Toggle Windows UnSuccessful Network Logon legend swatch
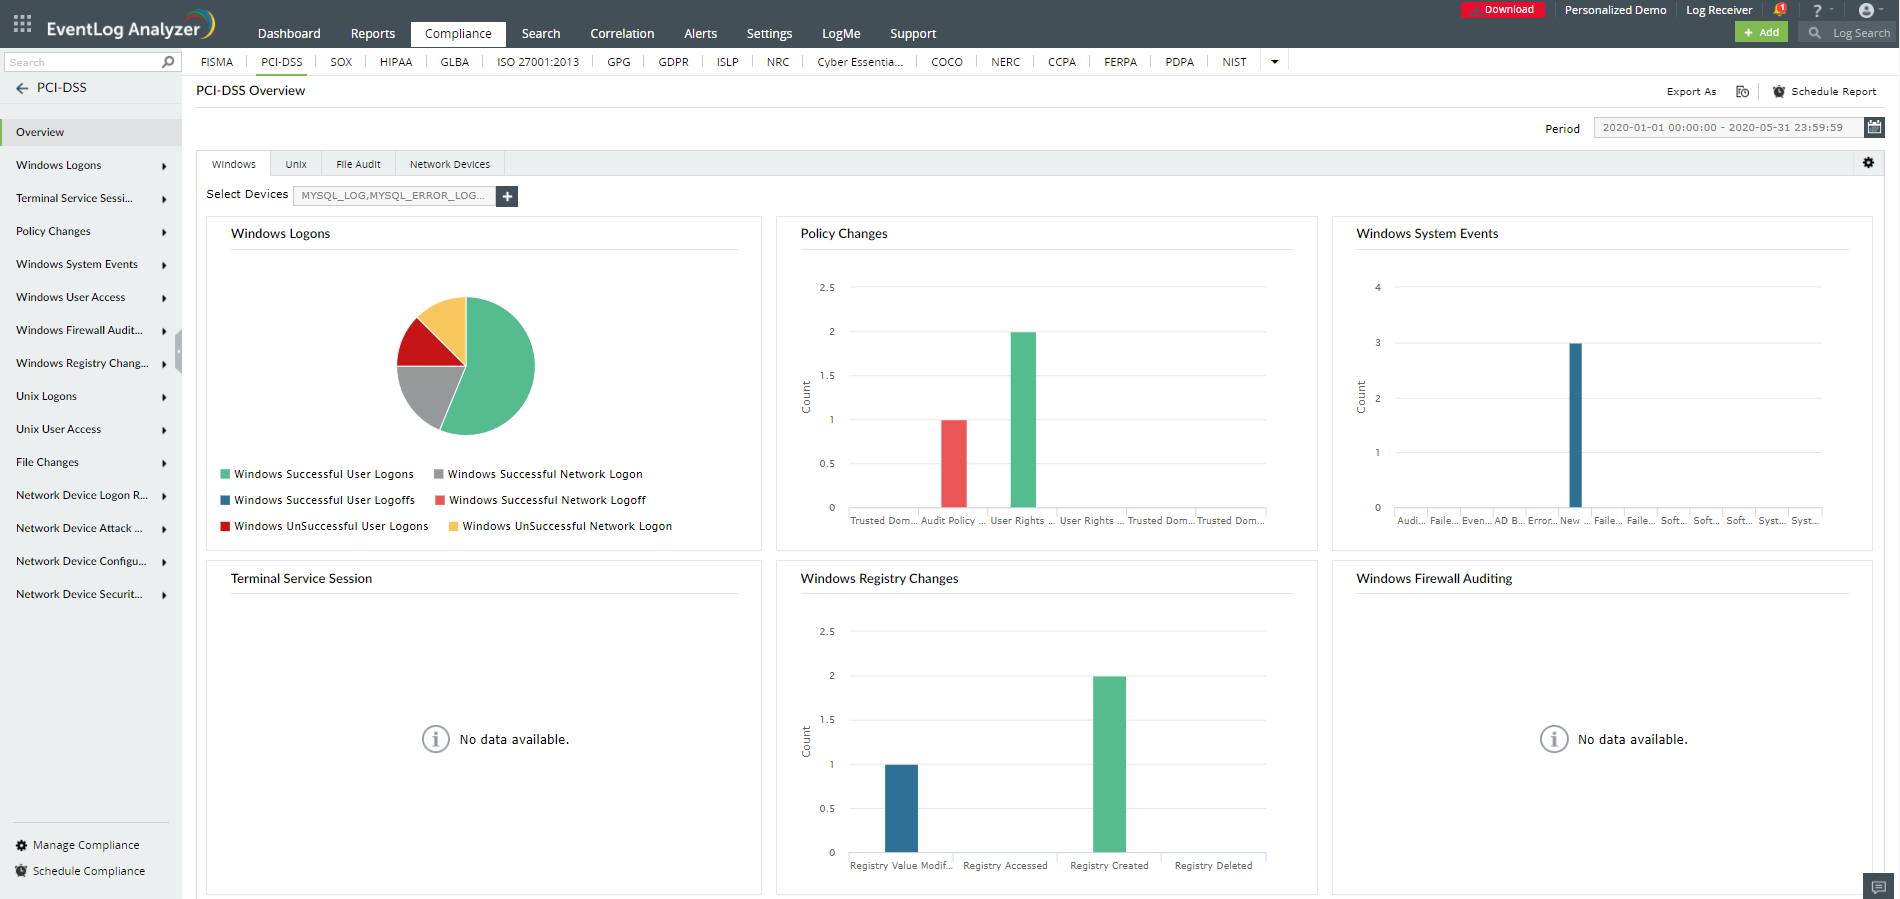The width and height of the screenshot is (1900, 899). (453, 526)
